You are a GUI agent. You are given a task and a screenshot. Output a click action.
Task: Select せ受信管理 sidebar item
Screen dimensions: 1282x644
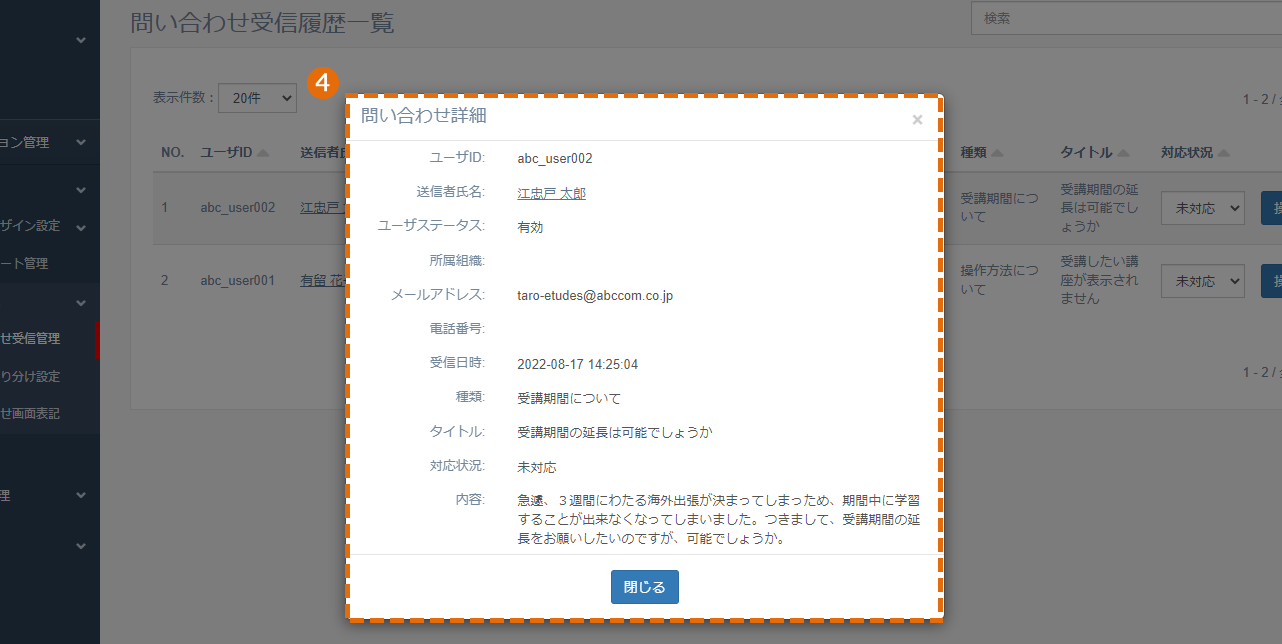pyautogui.click(x=30, y=338)
